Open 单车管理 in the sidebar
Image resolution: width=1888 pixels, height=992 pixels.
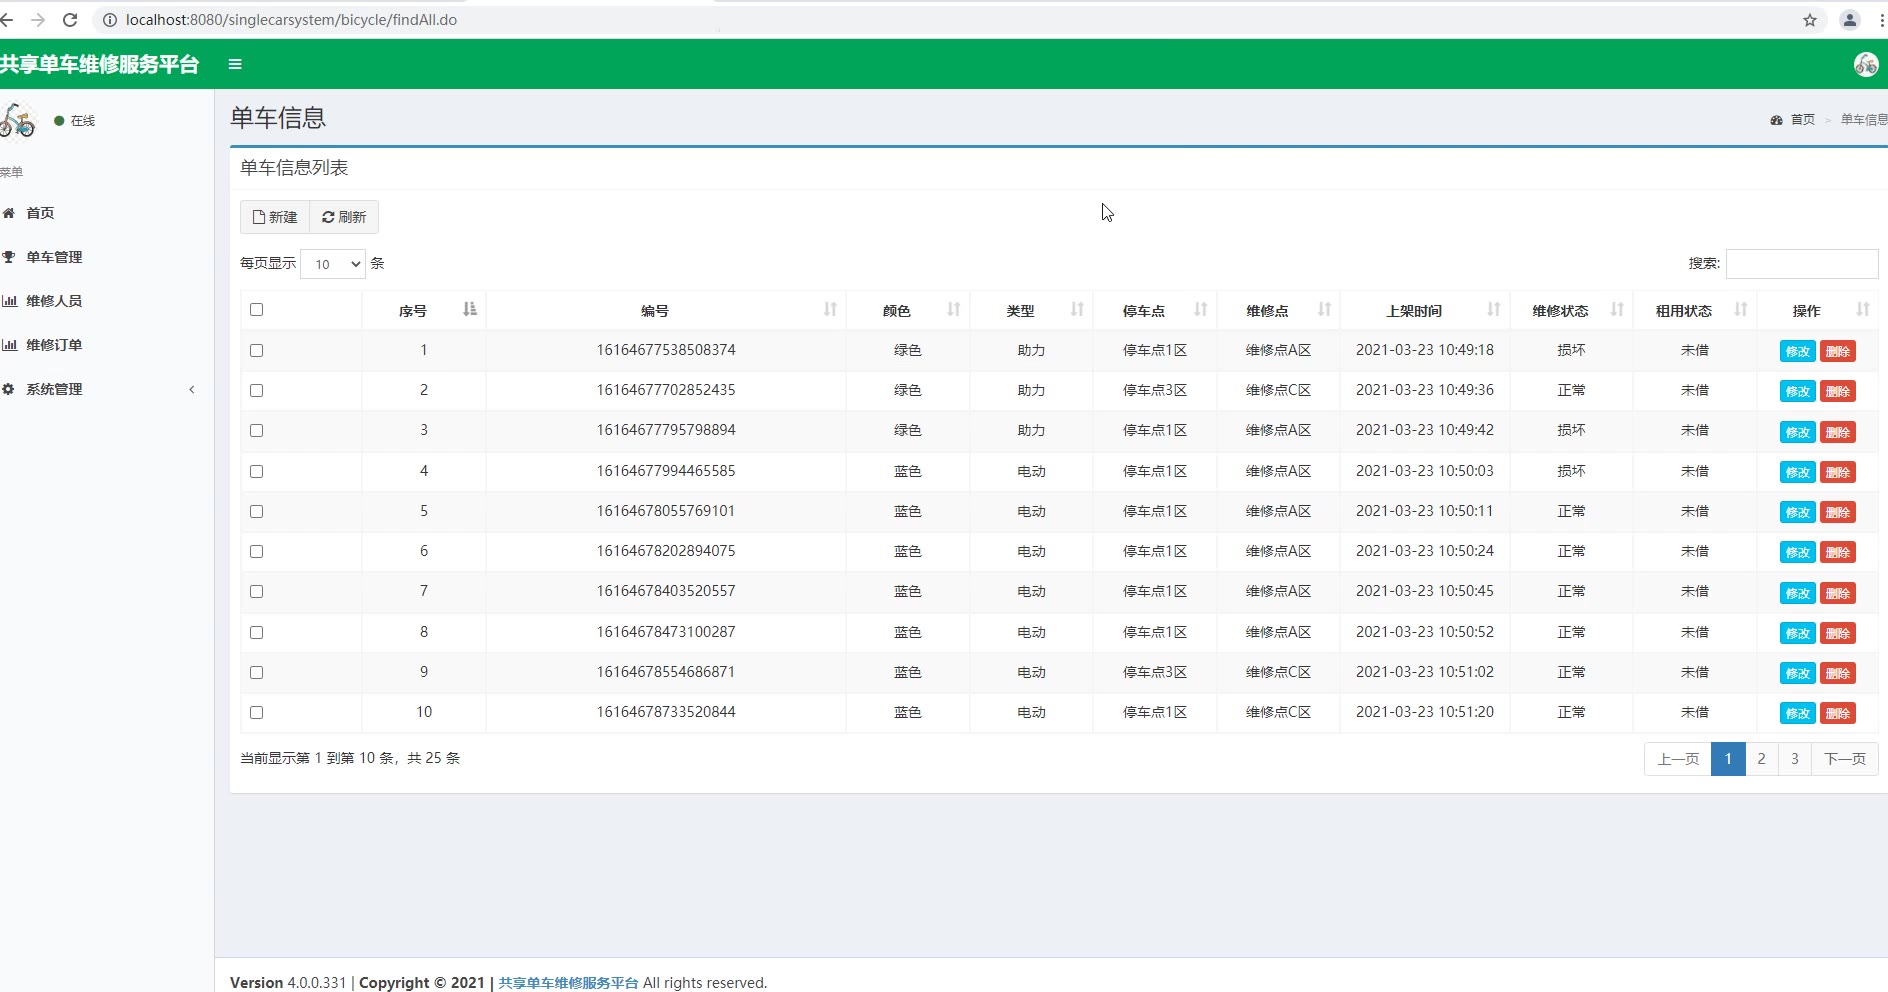(55, 257)
